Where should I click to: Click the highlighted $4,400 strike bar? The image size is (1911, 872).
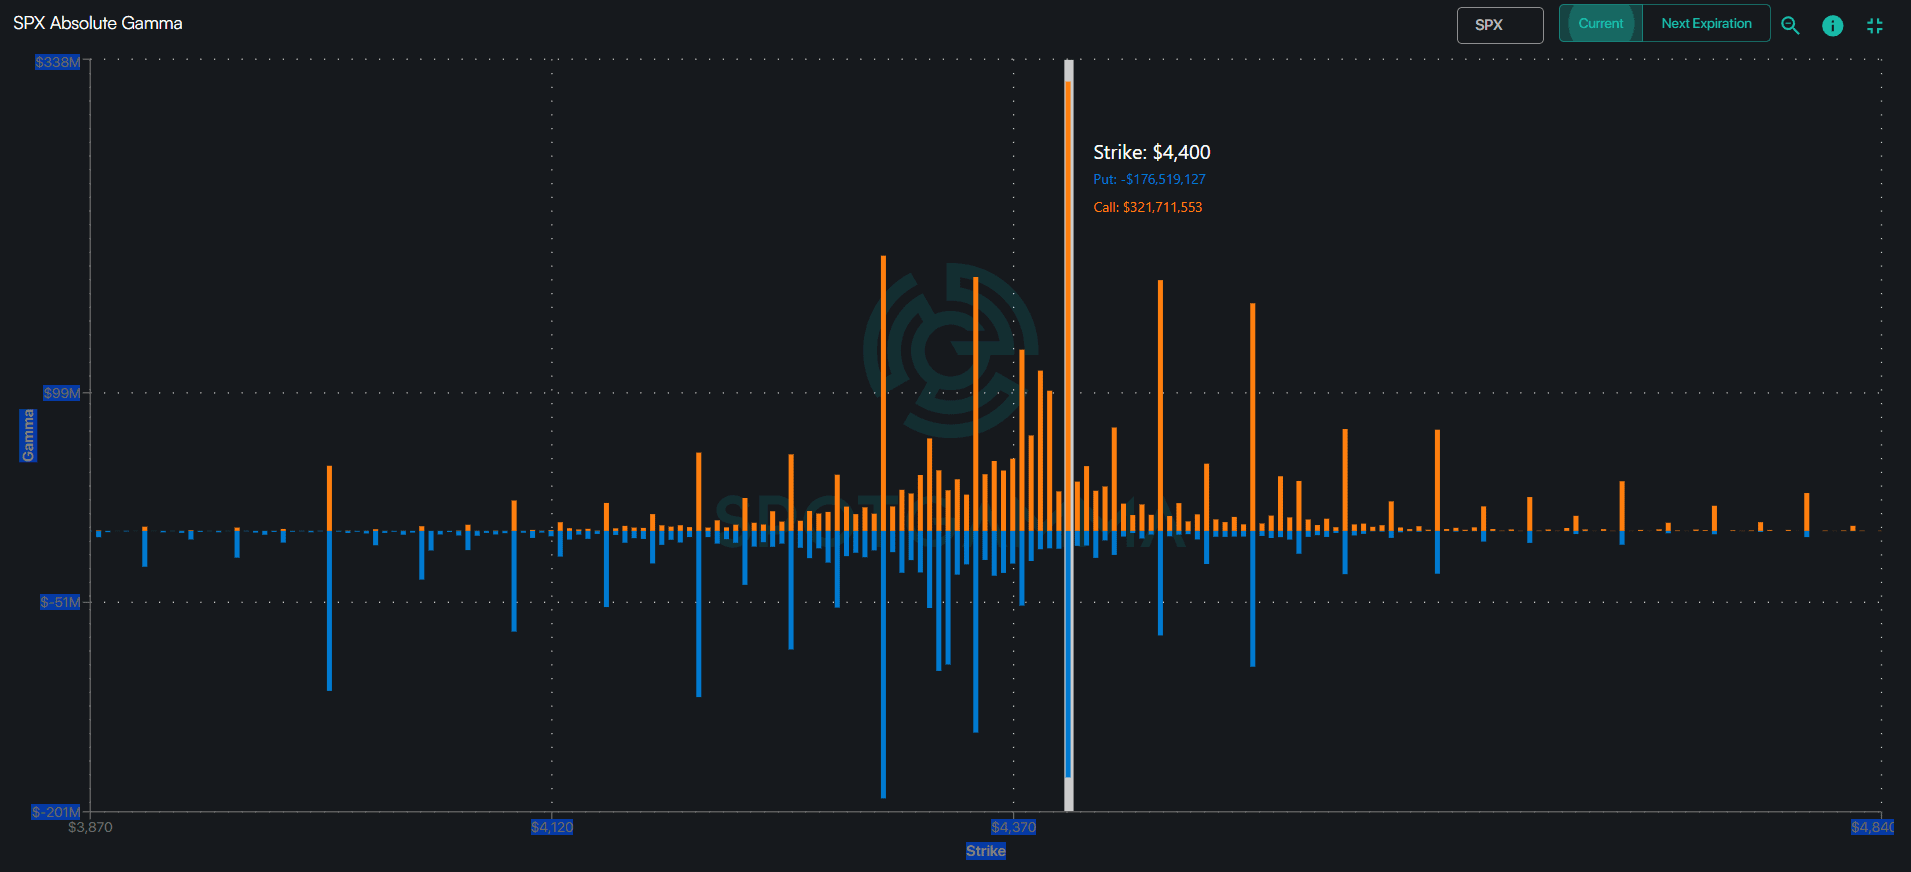coord(1068,435)
